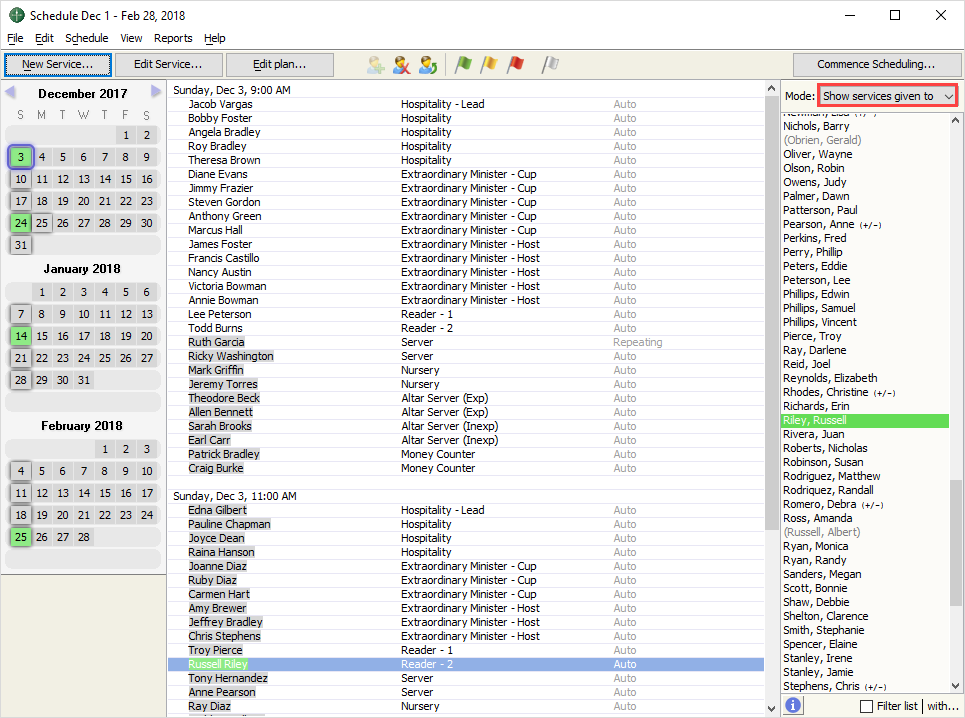965x718 pixels.
Task: Click the 'with...' filter link
Action: pyautogui.click(x=942, y=706)
